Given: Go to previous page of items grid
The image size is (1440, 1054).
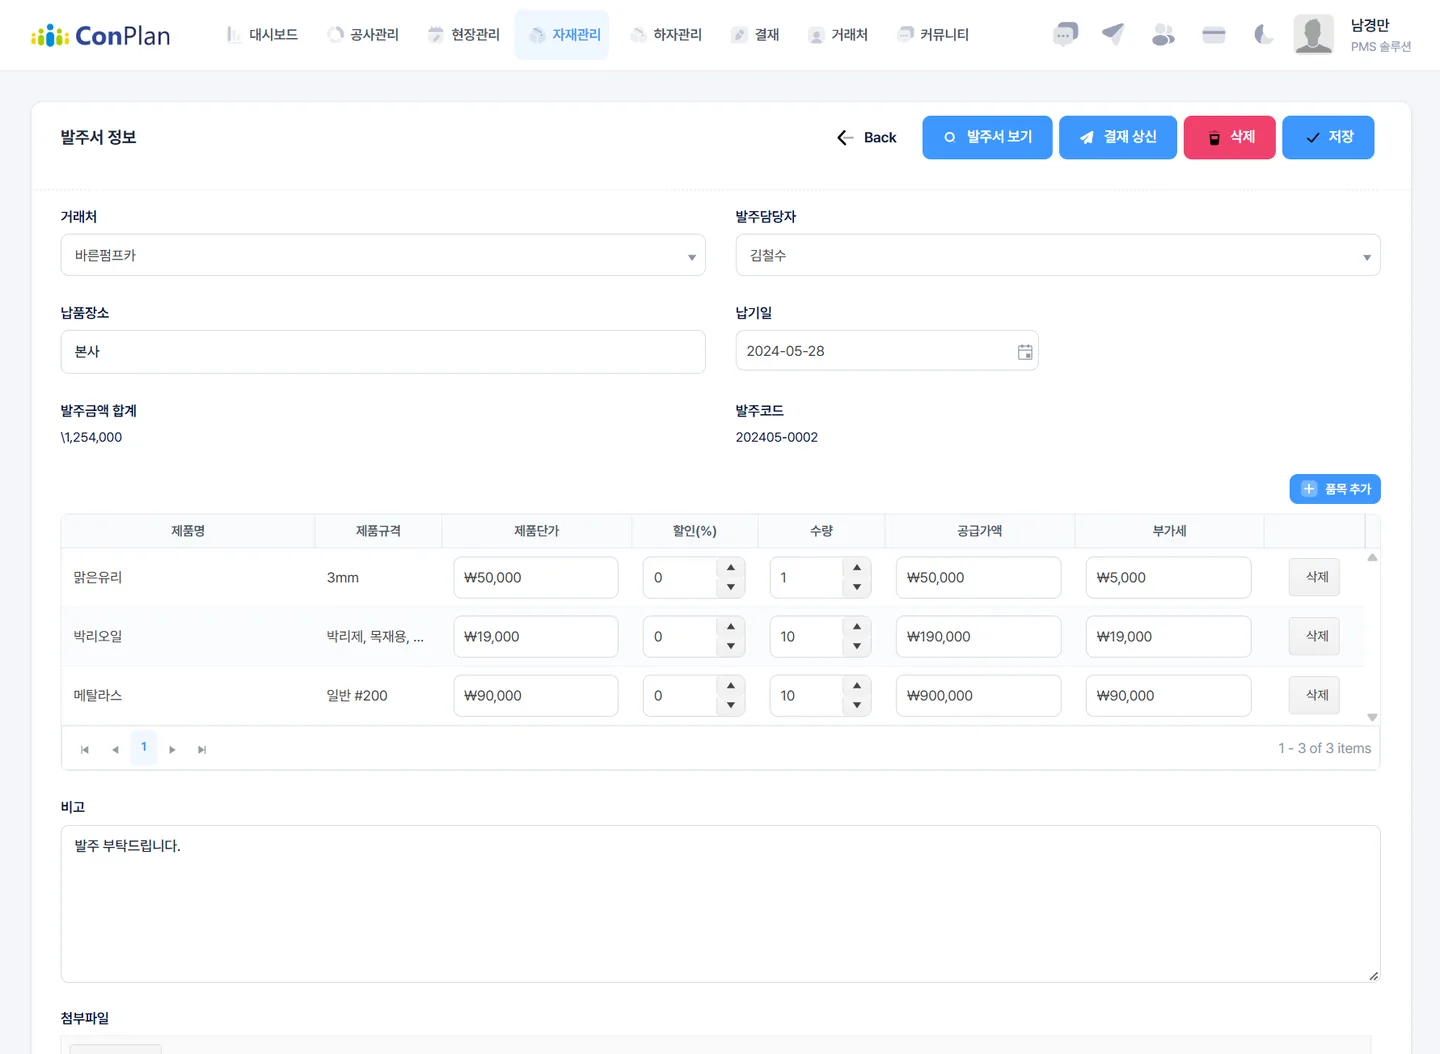Looking at the screenshot, I should 115,749.
